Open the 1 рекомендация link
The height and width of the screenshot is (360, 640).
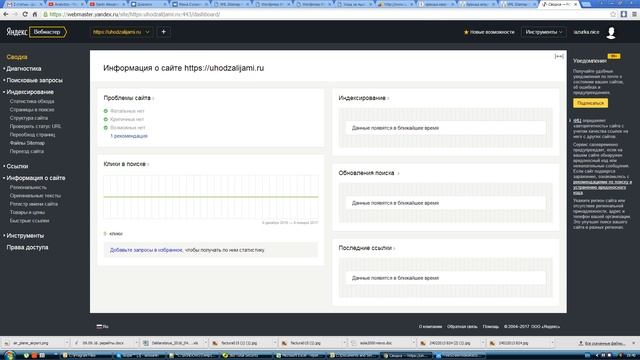pyautogui.click(x=129, y=136)
